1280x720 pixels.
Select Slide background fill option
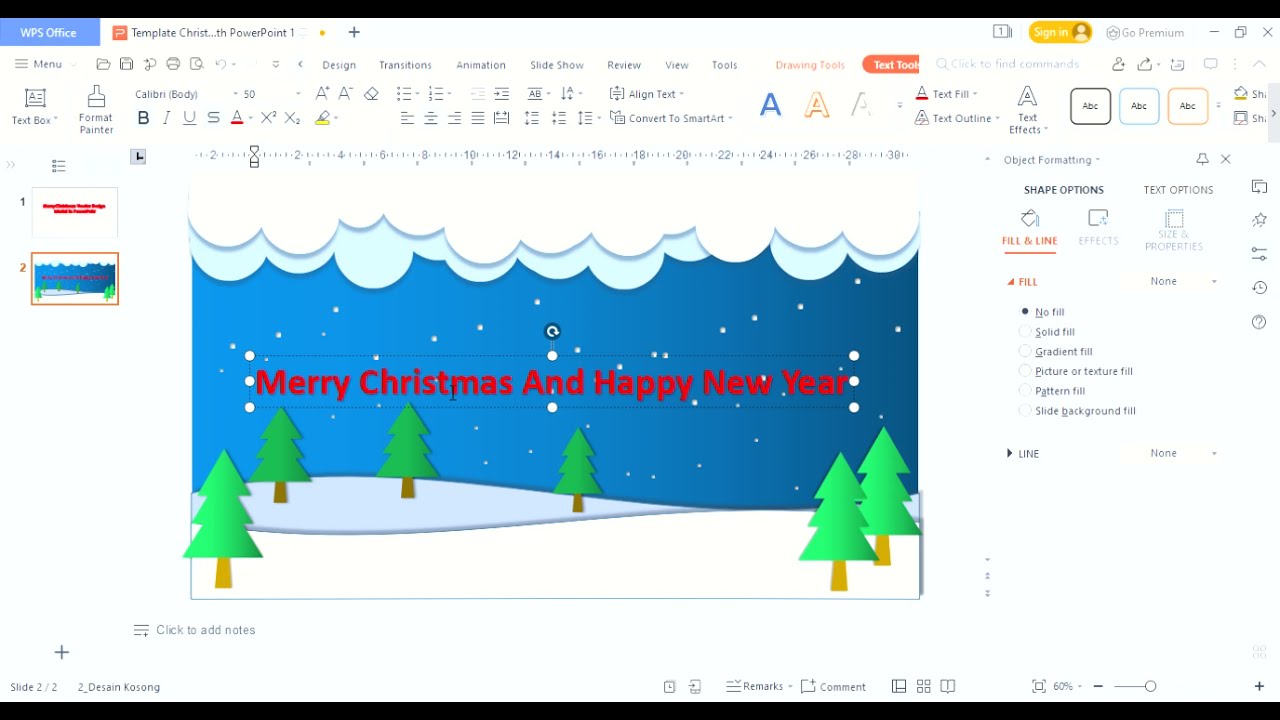point(1077,411)
